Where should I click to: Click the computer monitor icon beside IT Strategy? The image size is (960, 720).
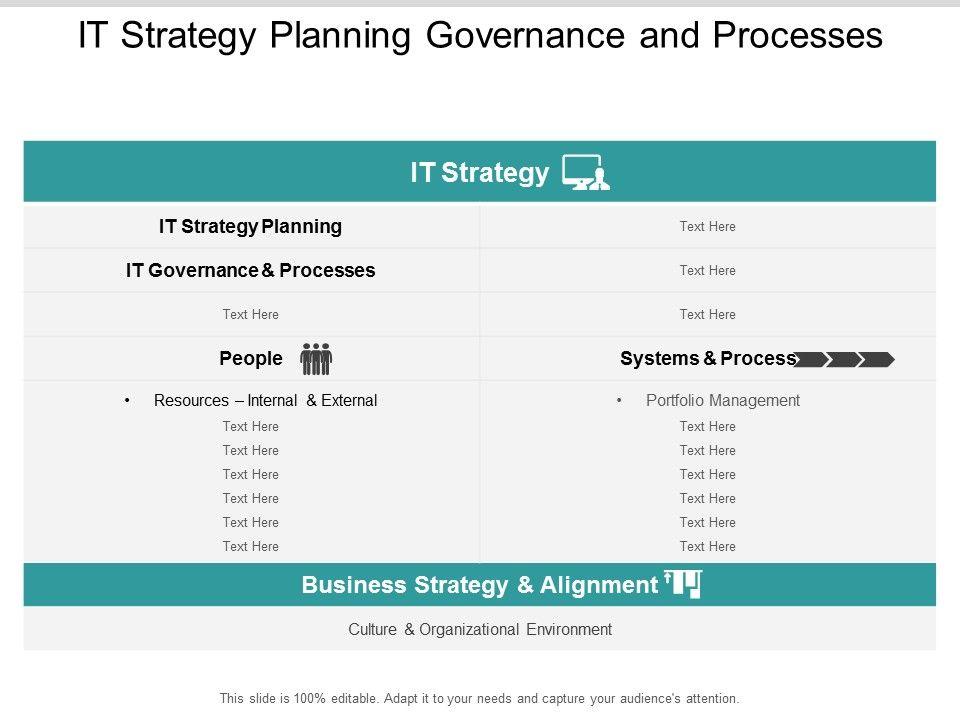coord(586,173)
